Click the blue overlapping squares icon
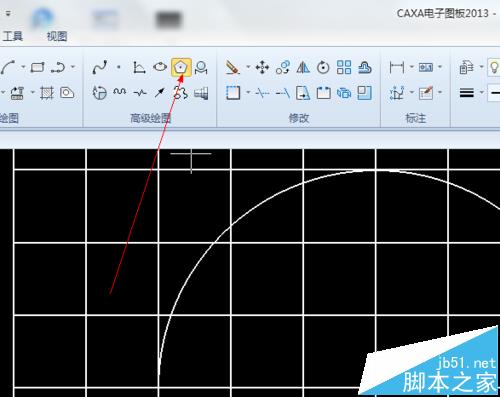 coord(365,93)
